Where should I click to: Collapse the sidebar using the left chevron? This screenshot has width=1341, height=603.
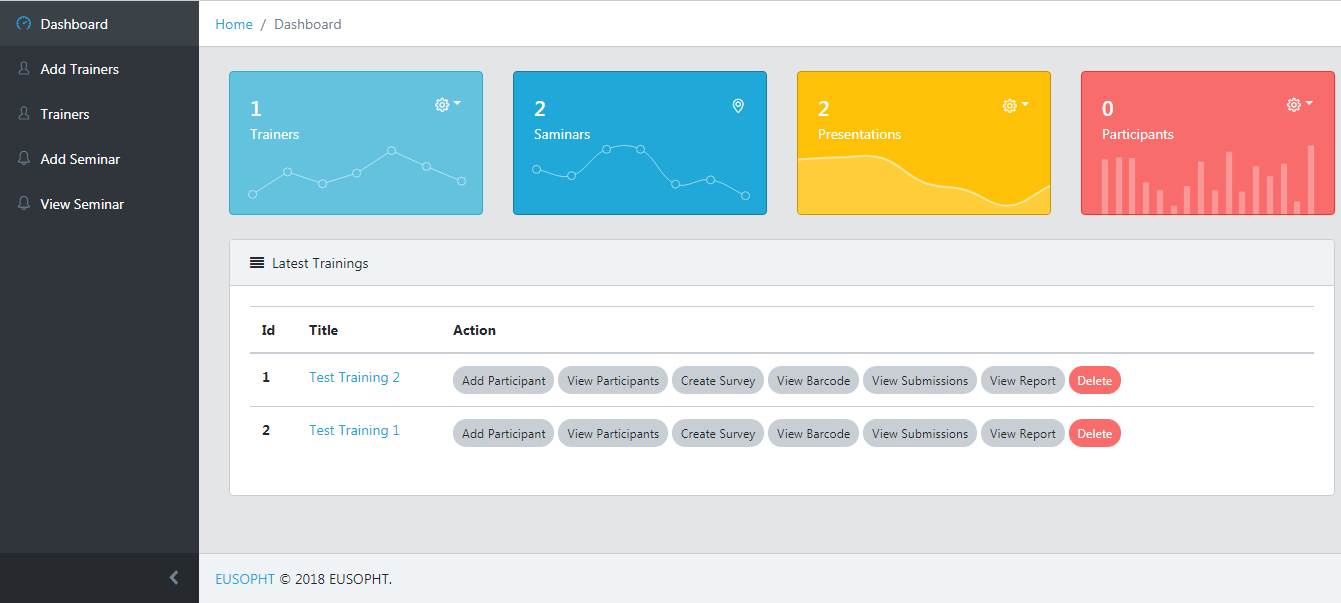click(x=174, y=578)
